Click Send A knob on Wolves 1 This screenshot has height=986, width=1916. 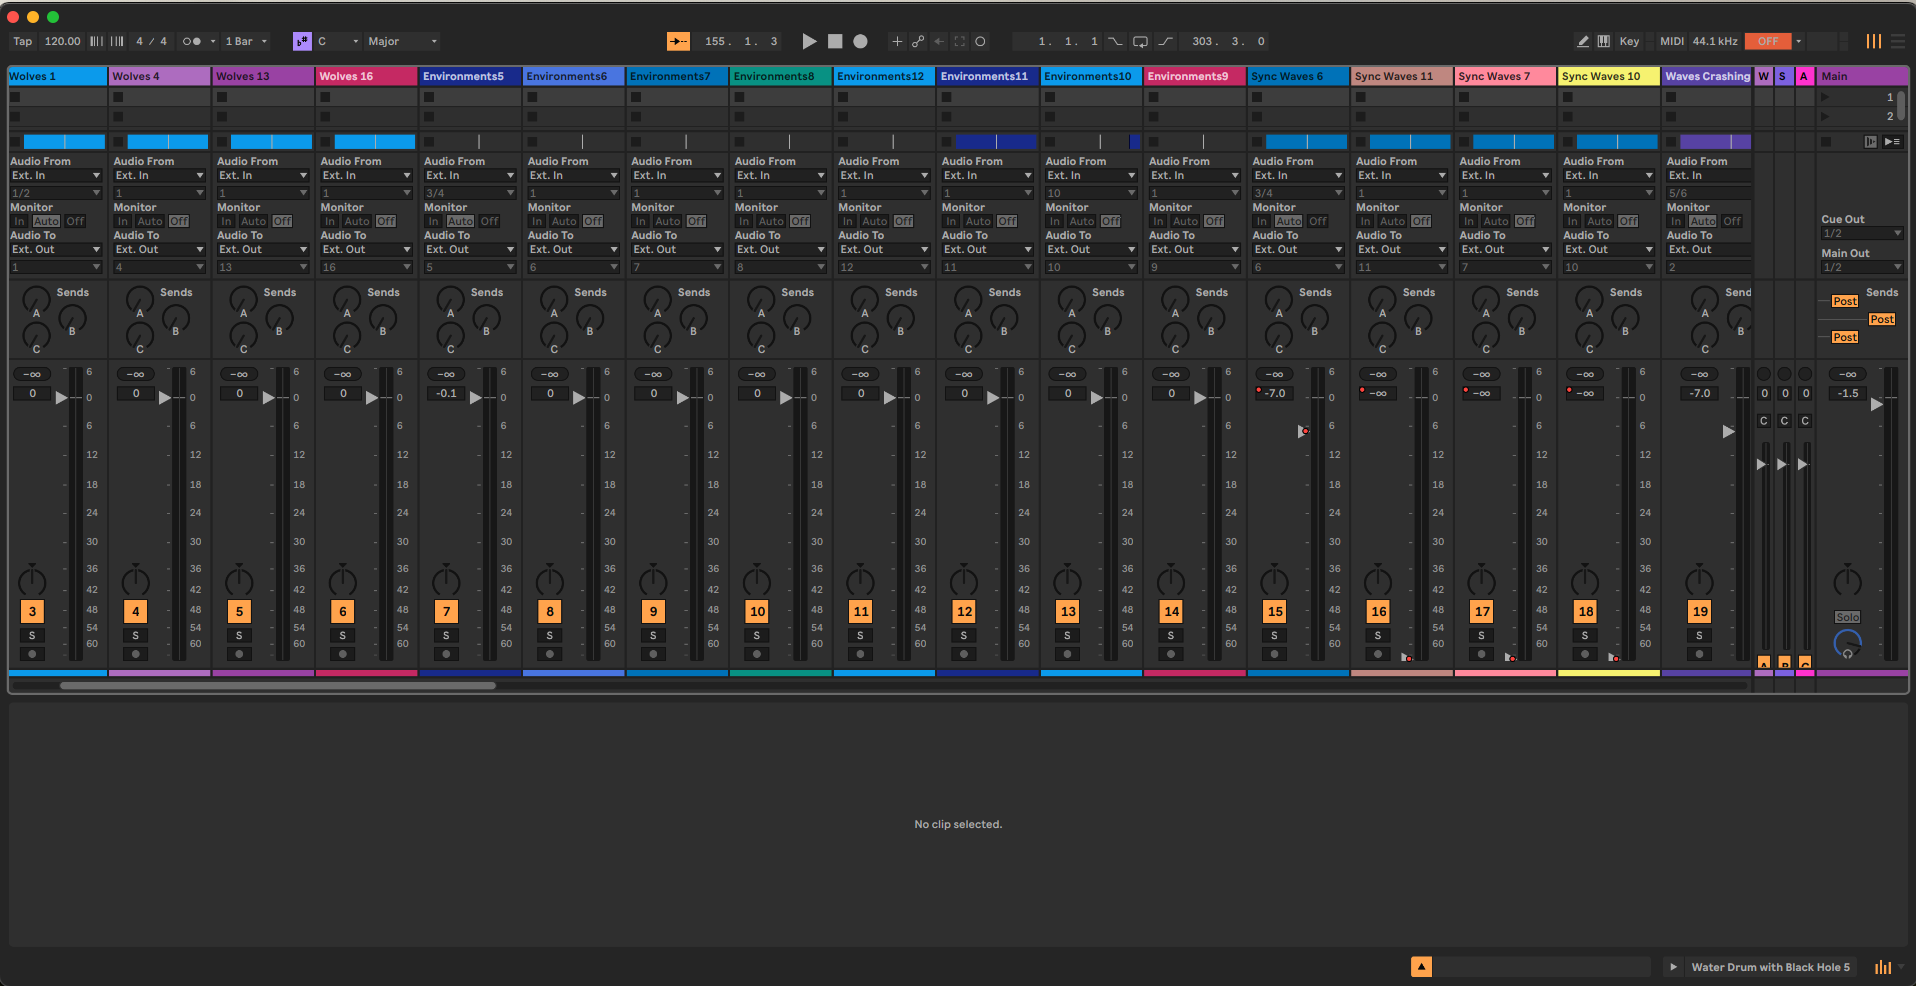click(36, 298)
